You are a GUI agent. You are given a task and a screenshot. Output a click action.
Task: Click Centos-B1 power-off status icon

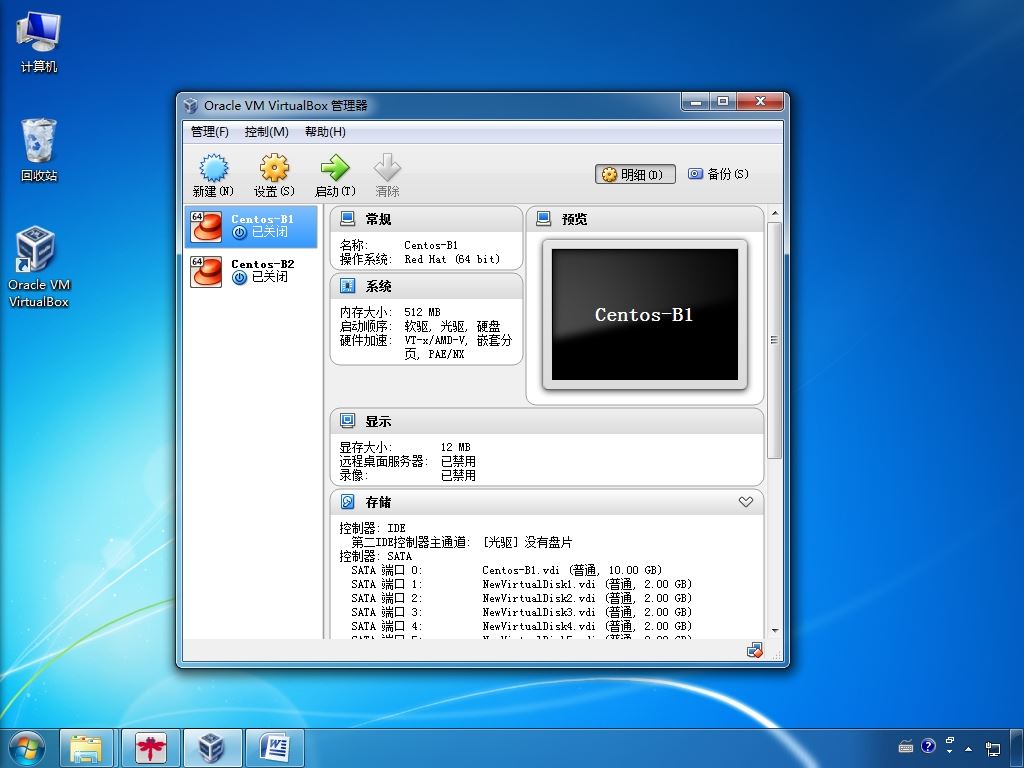point(240,232)
